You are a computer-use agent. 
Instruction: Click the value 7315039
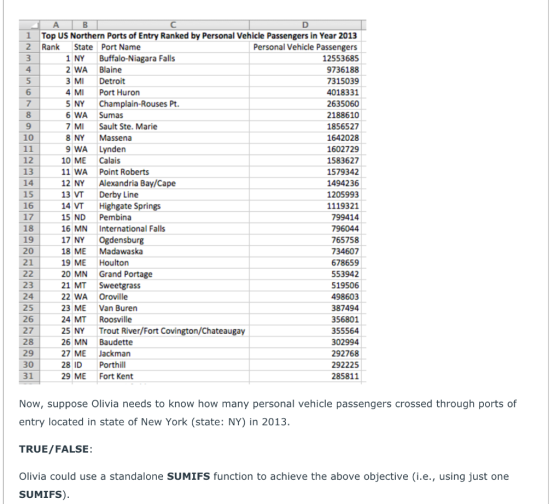point(343,81)
